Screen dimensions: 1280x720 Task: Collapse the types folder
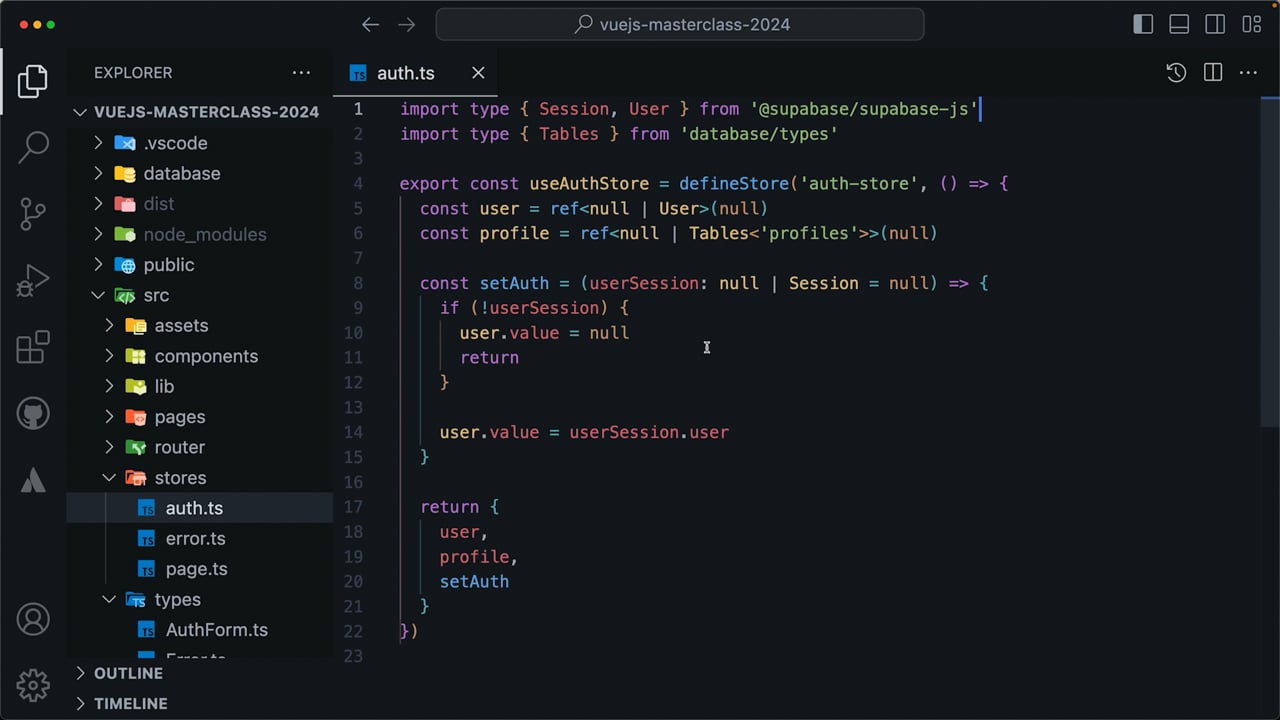[200, 599]
